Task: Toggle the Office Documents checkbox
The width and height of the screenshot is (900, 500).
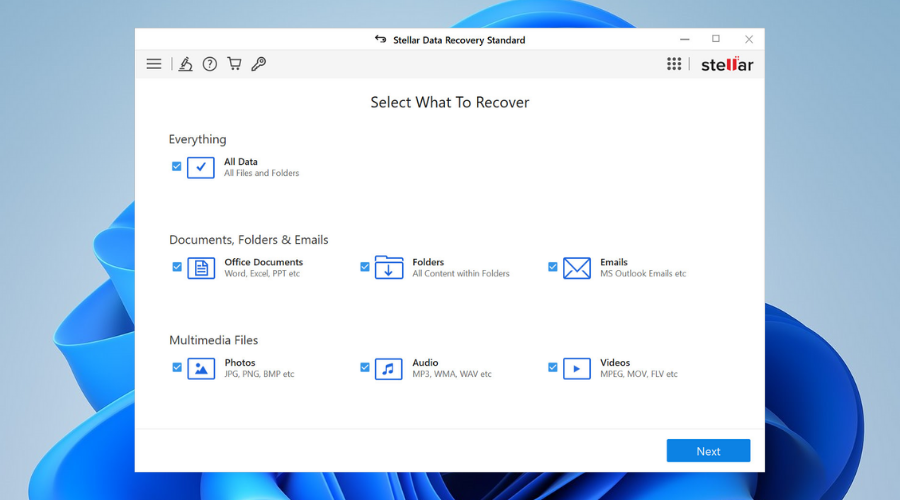Action: coord(177,267)
